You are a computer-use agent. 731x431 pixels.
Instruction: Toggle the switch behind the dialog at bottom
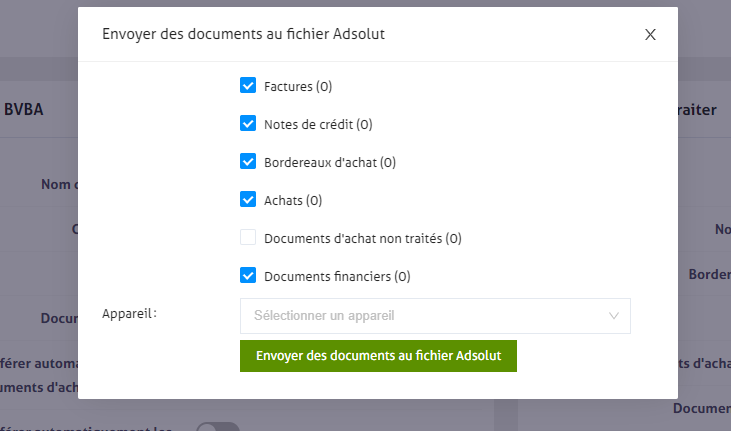click(x=217, y=427)
